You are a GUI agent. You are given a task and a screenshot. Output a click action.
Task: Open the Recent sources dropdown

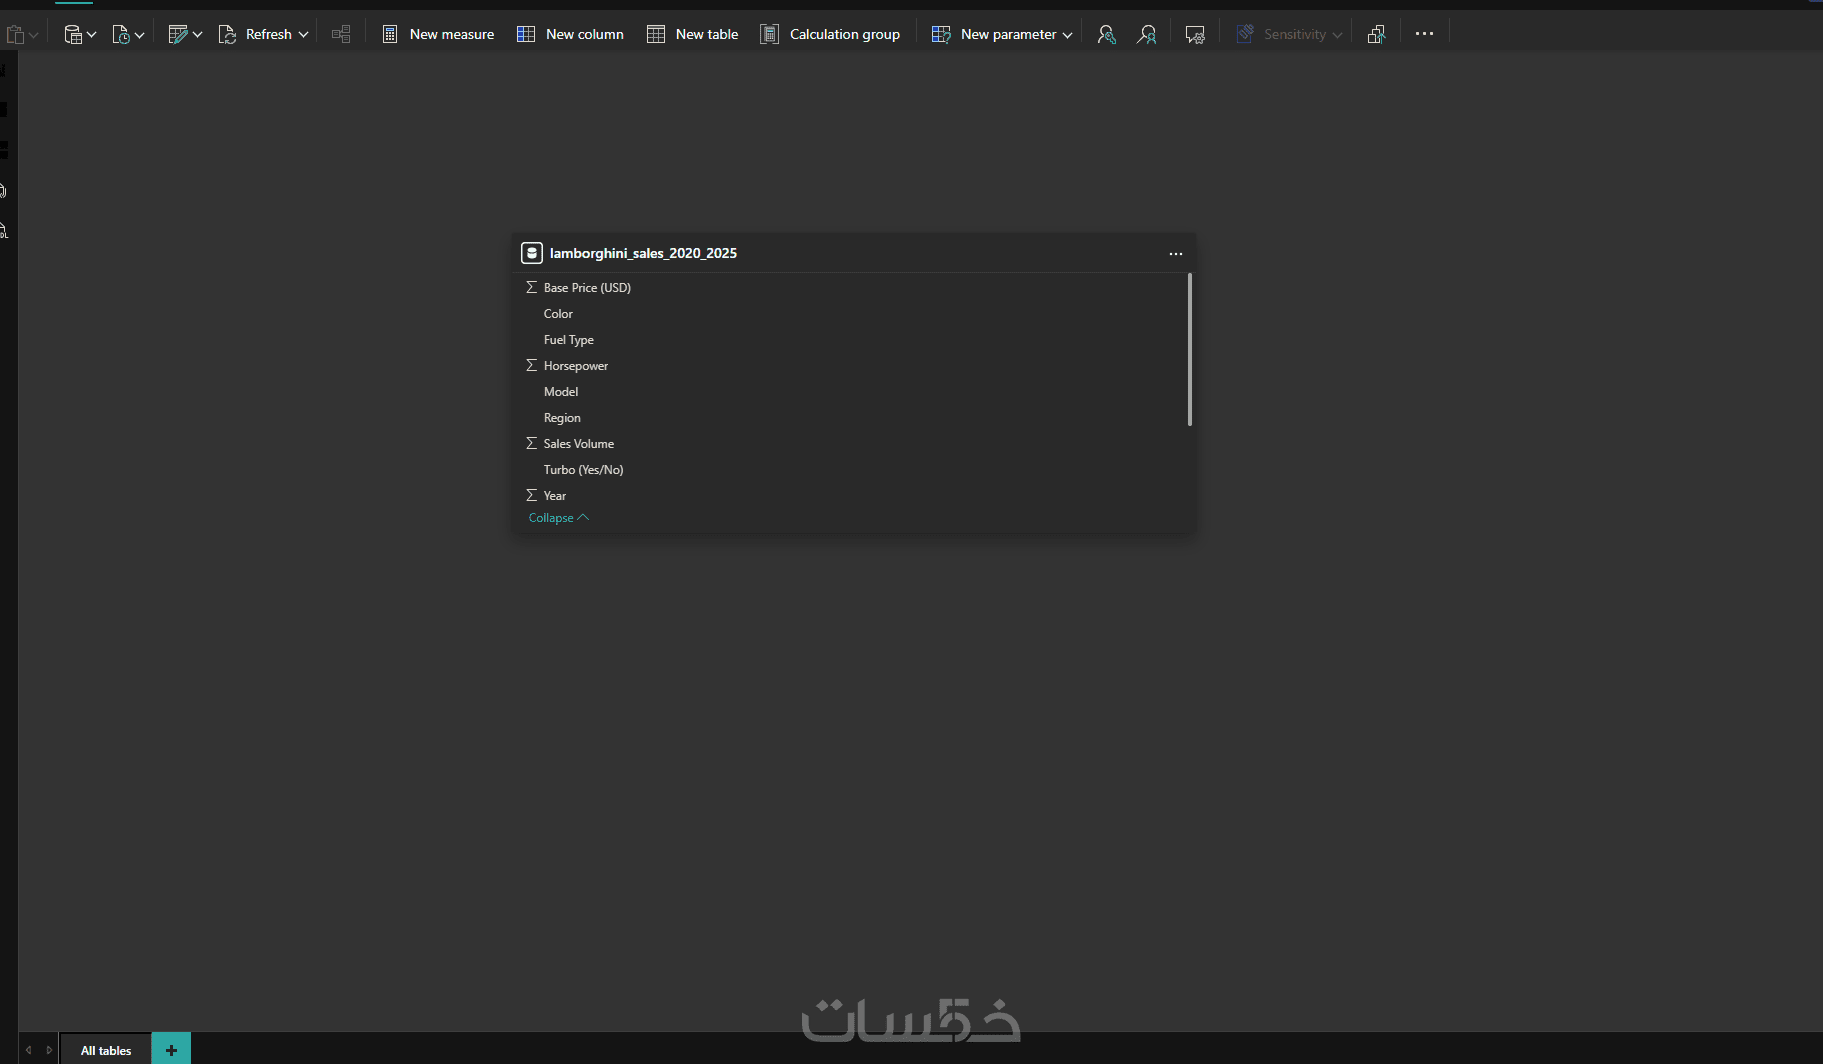(128, 34)
